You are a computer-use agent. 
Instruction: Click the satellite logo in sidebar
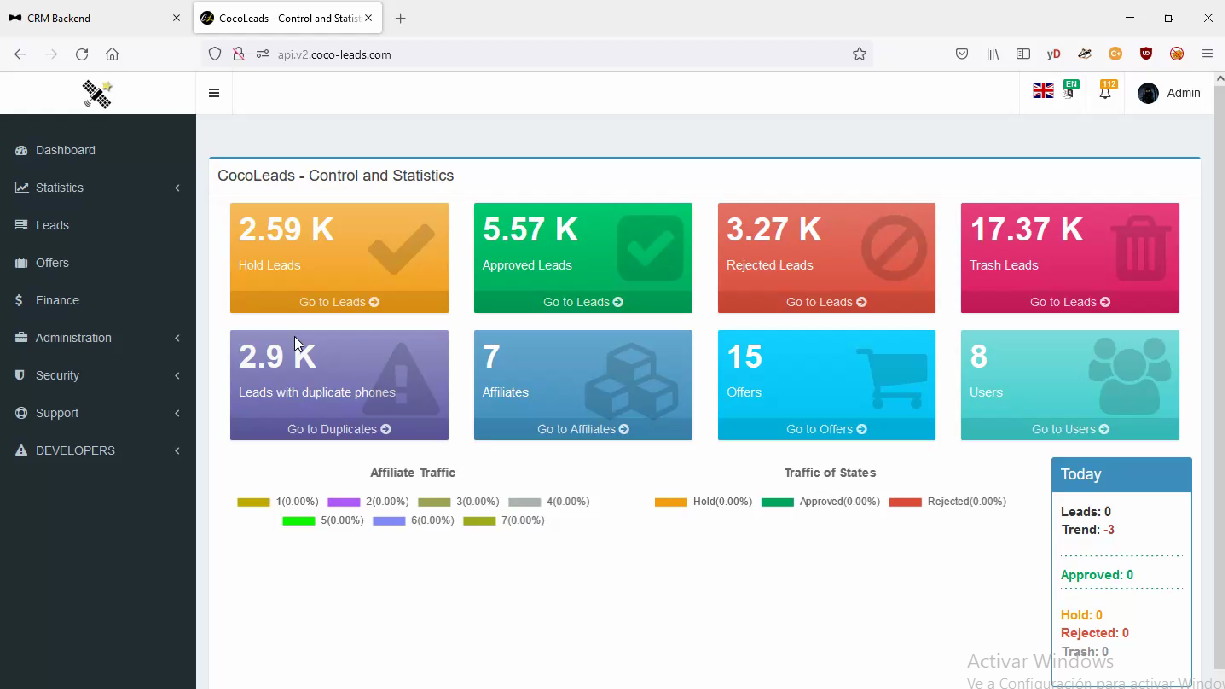point(97,93)
